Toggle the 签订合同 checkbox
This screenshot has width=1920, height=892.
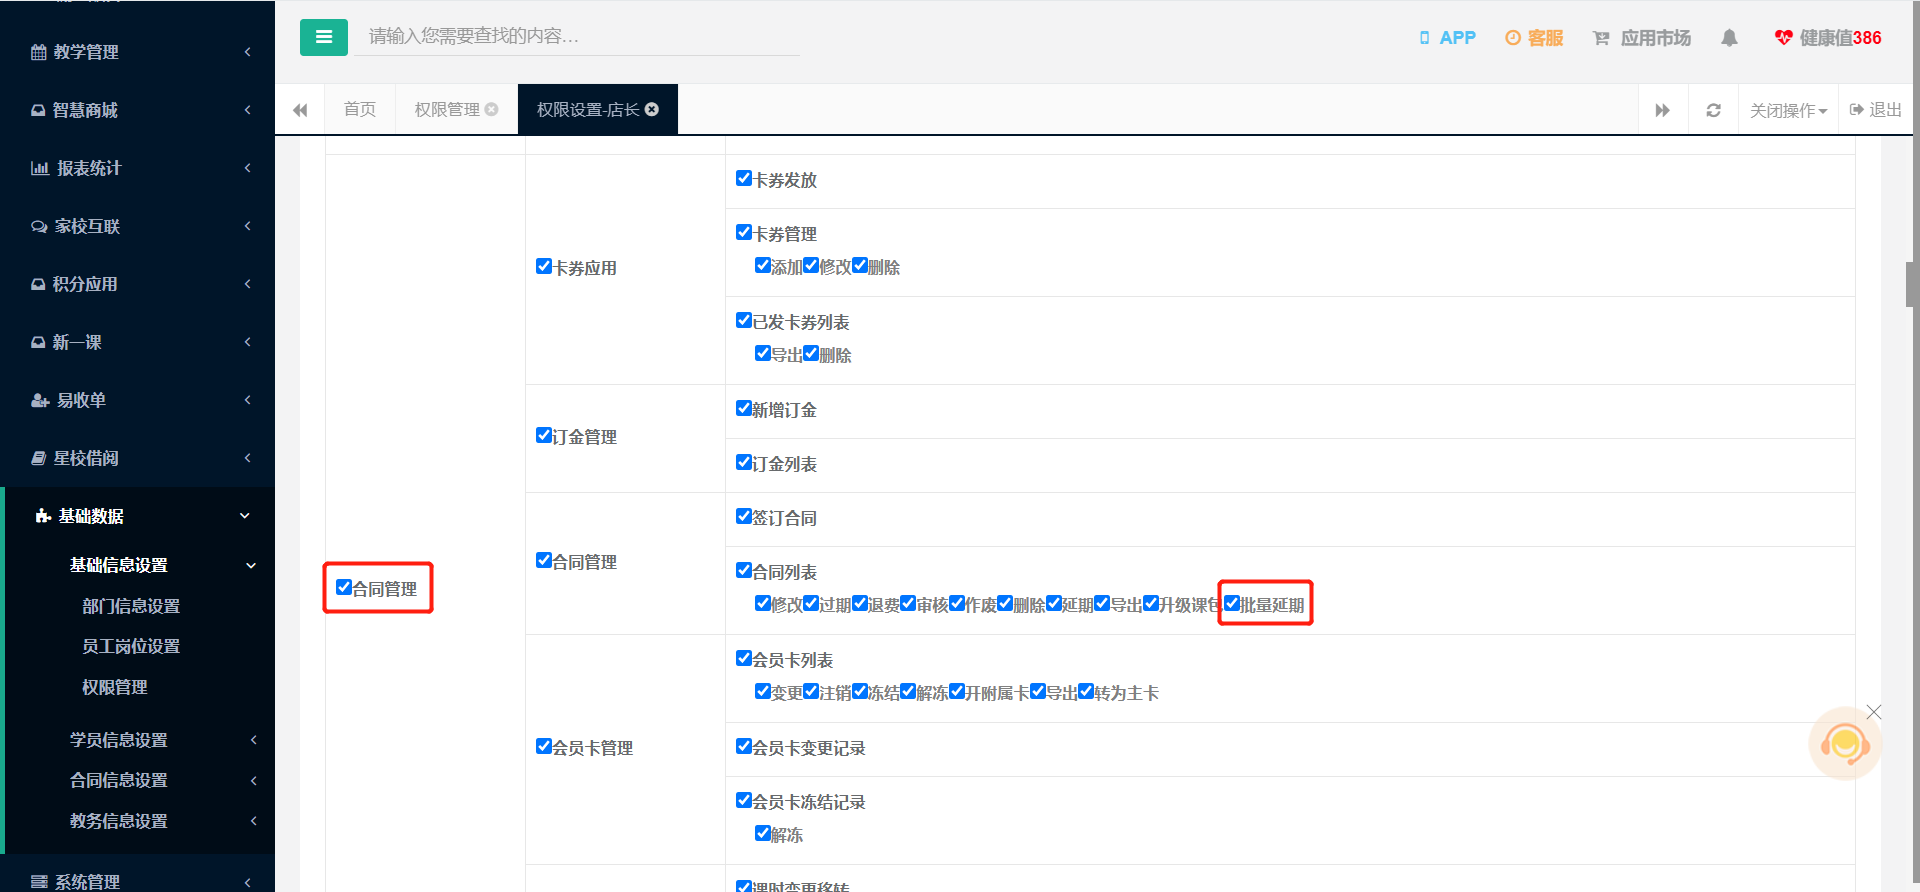coord(744,516)
